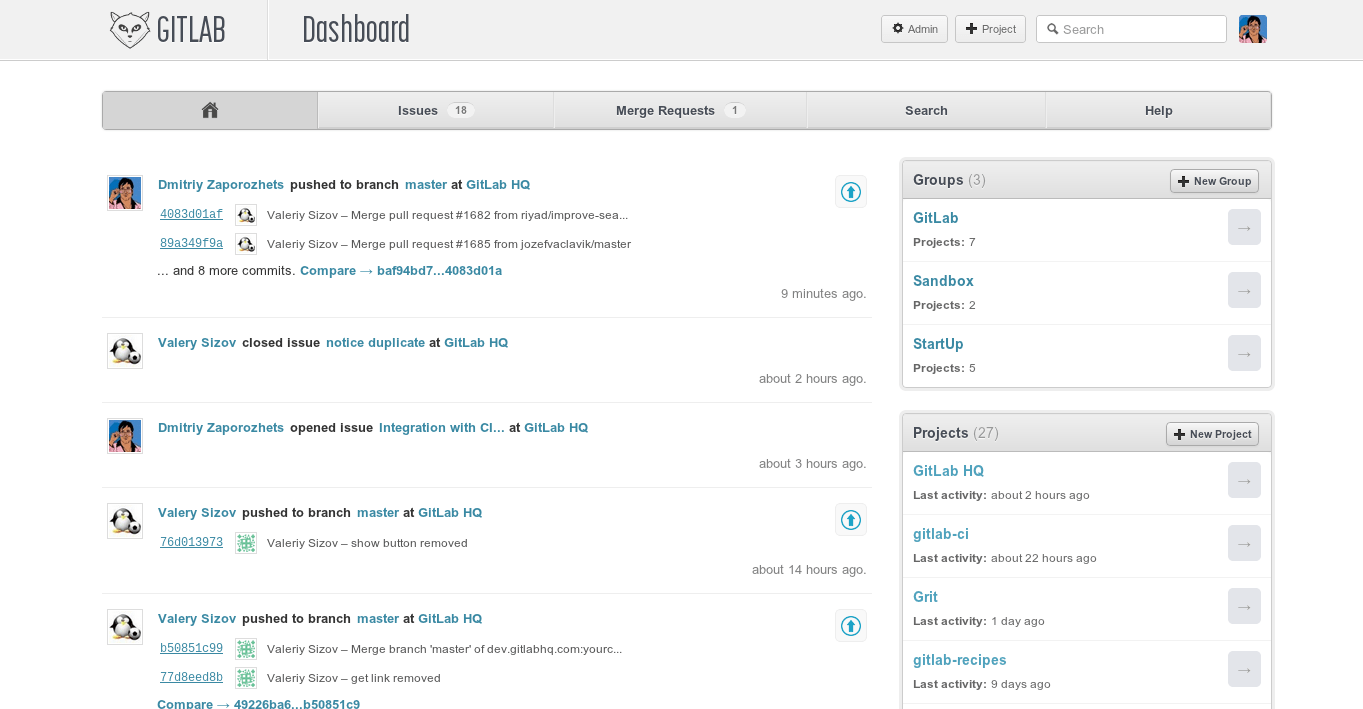The image size is (1363, 709).
Task: Click the New Project button
Action: (x=1212, y=434)
